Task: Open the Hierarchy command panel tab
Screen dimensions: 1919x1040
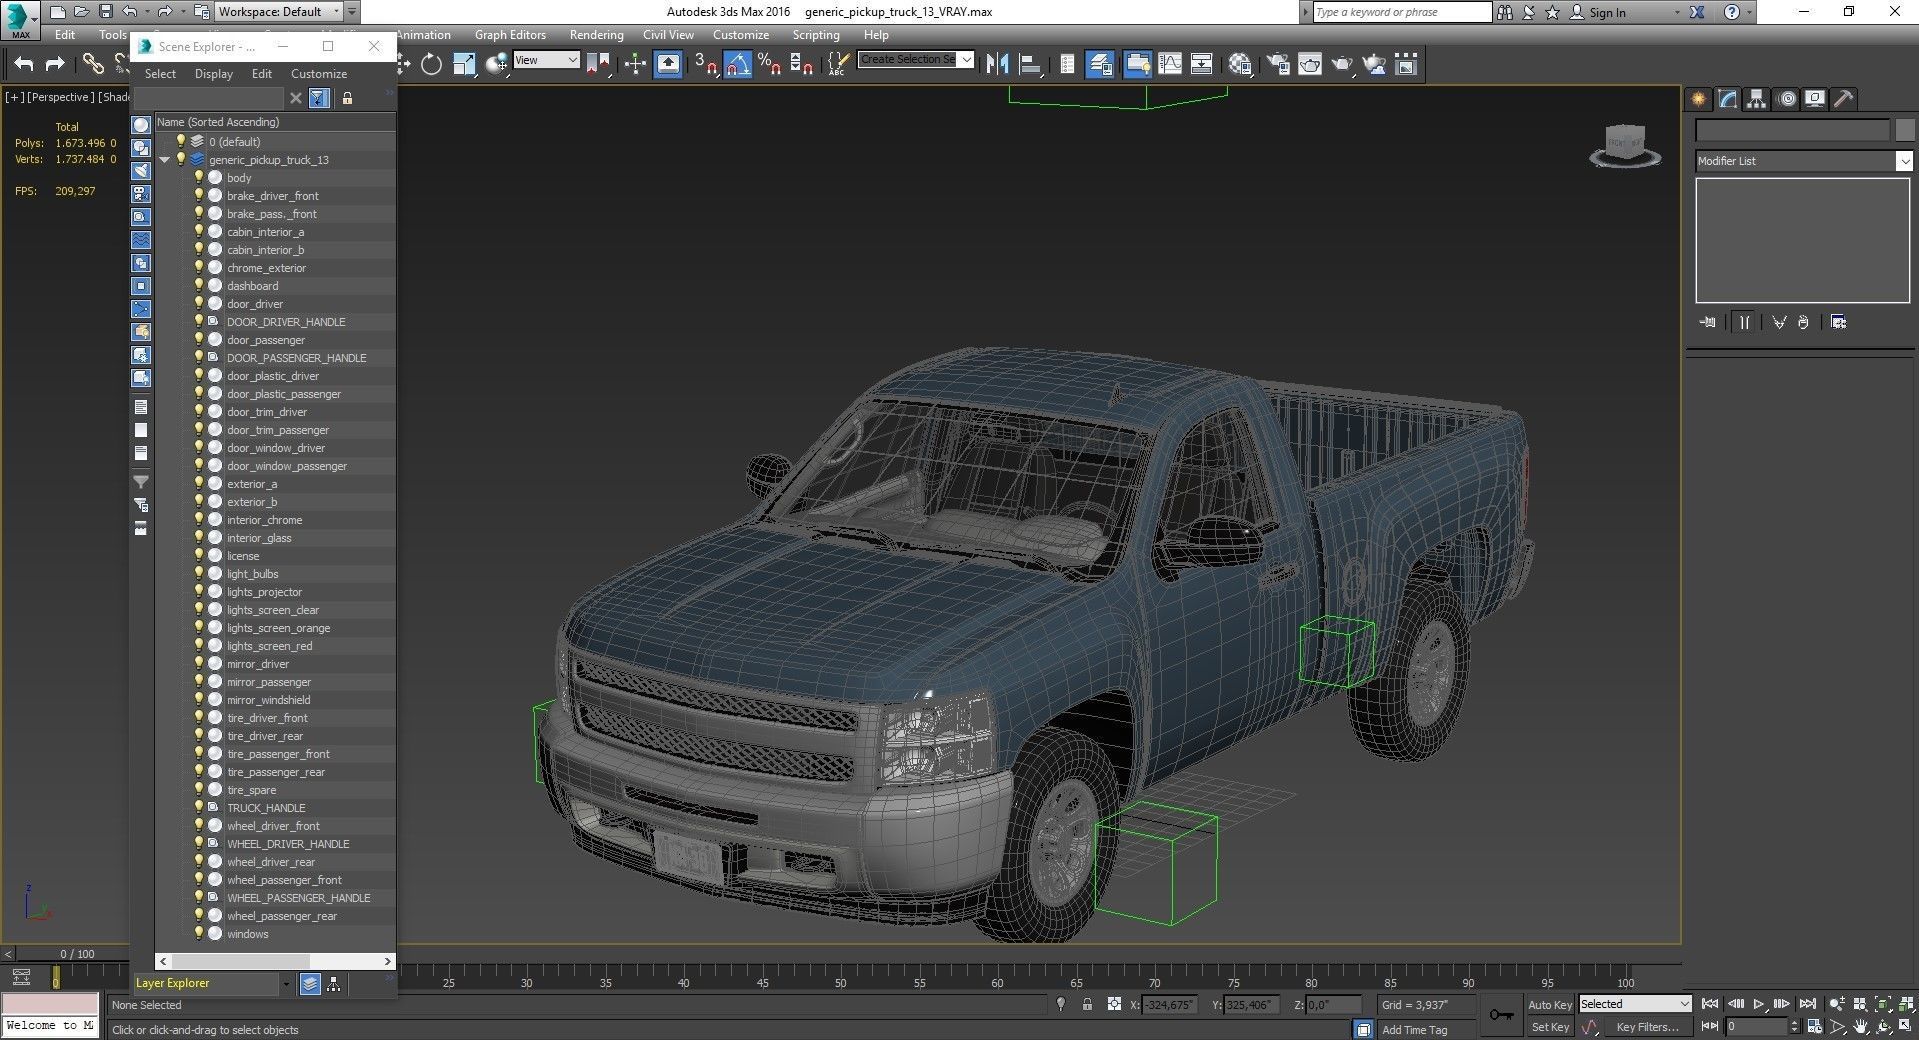Action: (1757, 99)
